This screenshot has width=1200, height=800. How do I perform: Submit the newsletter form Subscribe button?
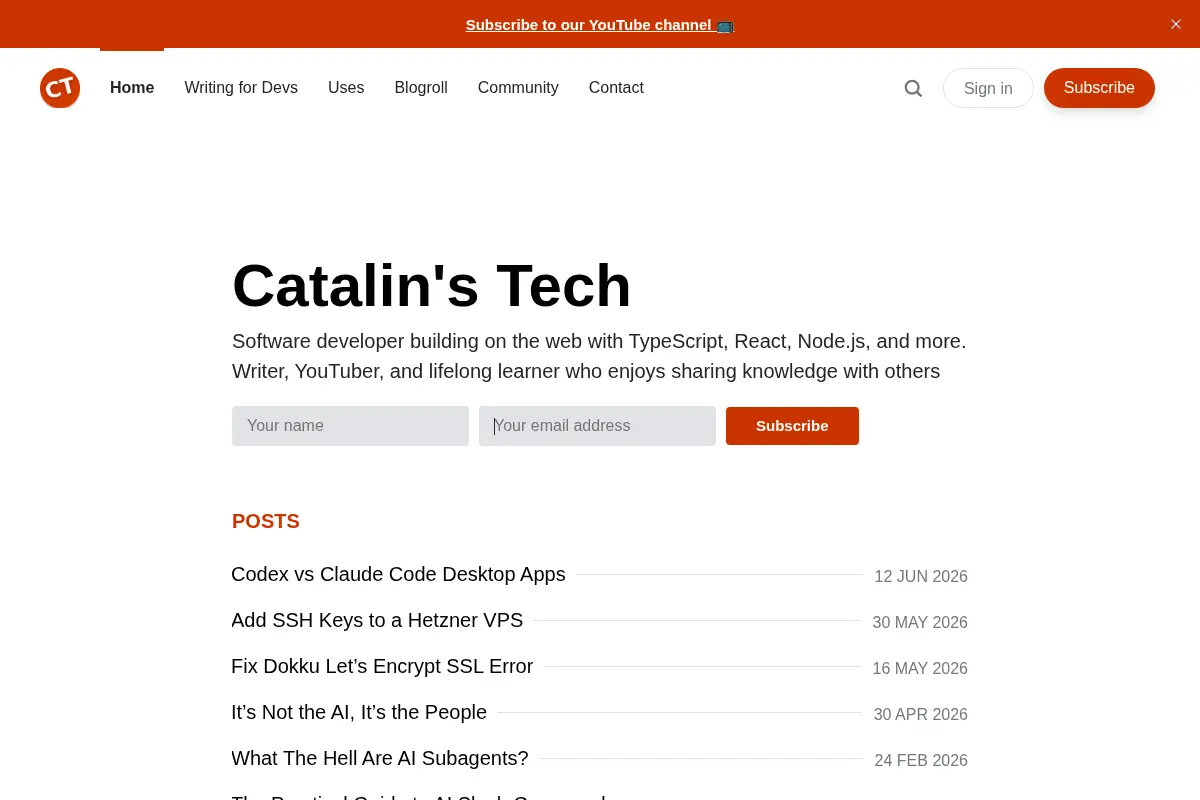[792, 426]
